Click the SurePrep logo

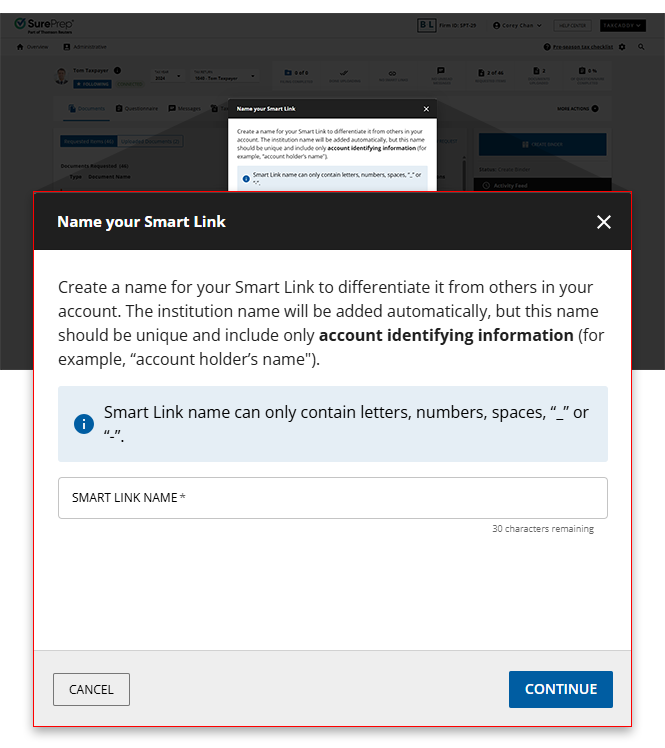pyautogui.click(x=44, y=25)
